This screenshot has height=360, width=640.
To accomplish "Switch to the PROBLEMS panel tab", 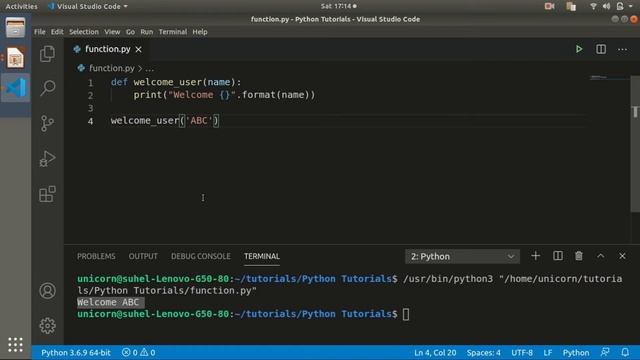I will pos(96,256).
